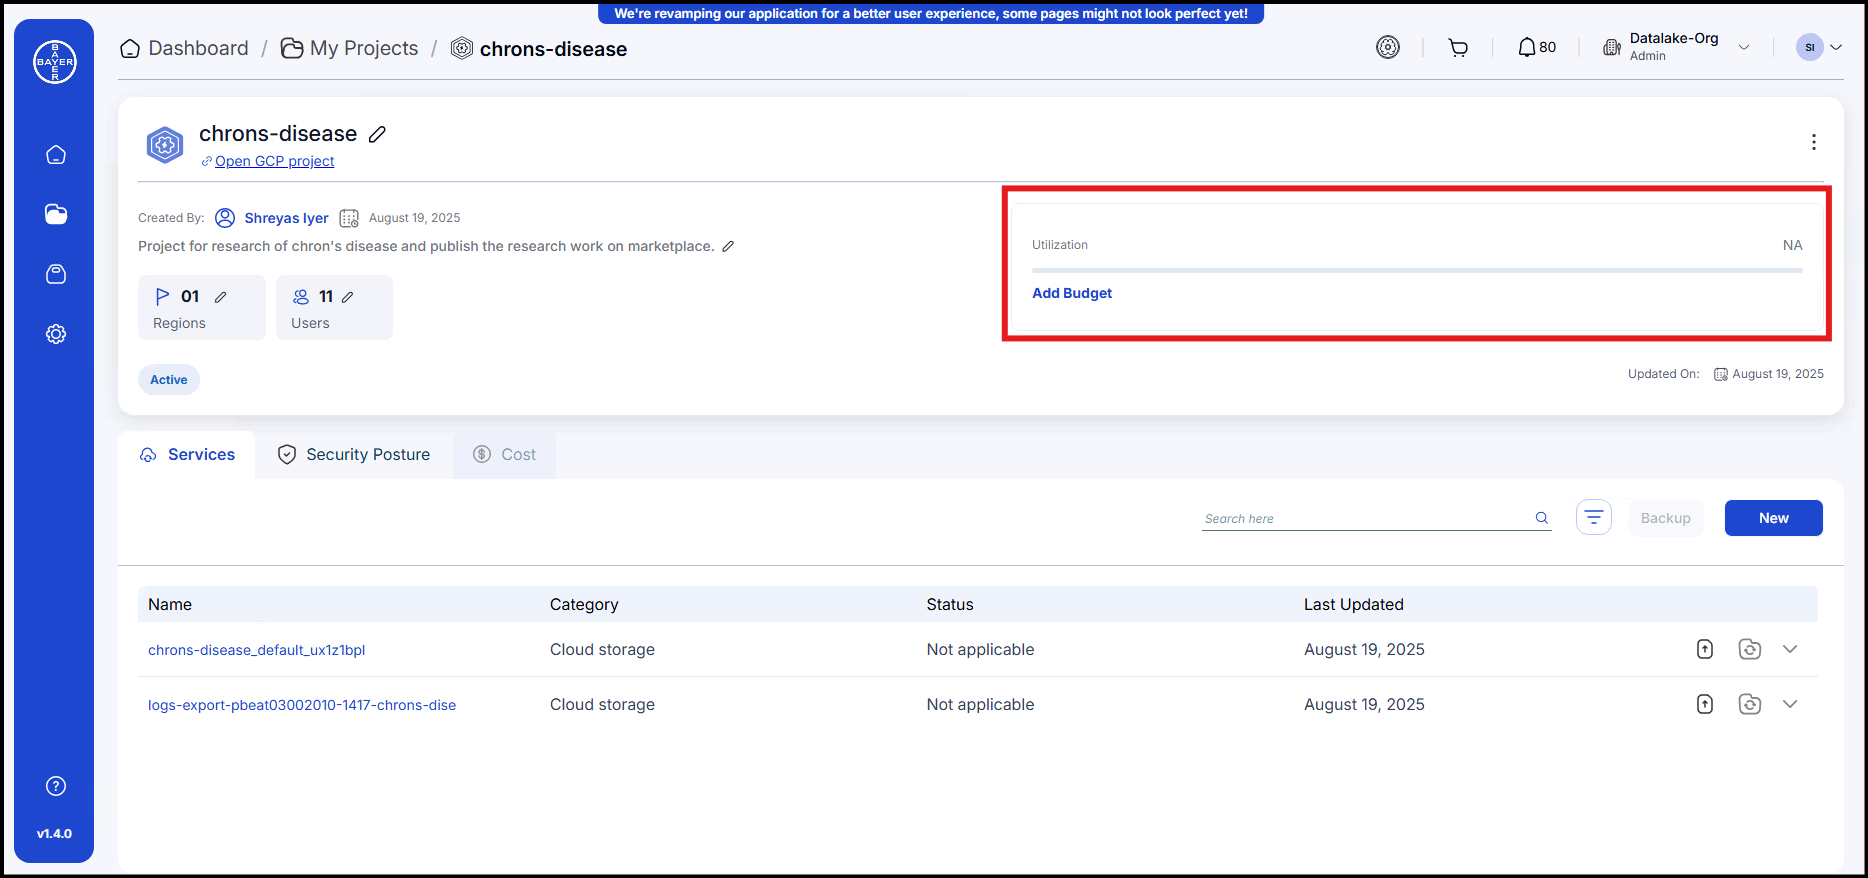Viewport: 1868px width, 878px height.
Task: Expand the user avatar dropdown chevron
Action: [1836, 47]
